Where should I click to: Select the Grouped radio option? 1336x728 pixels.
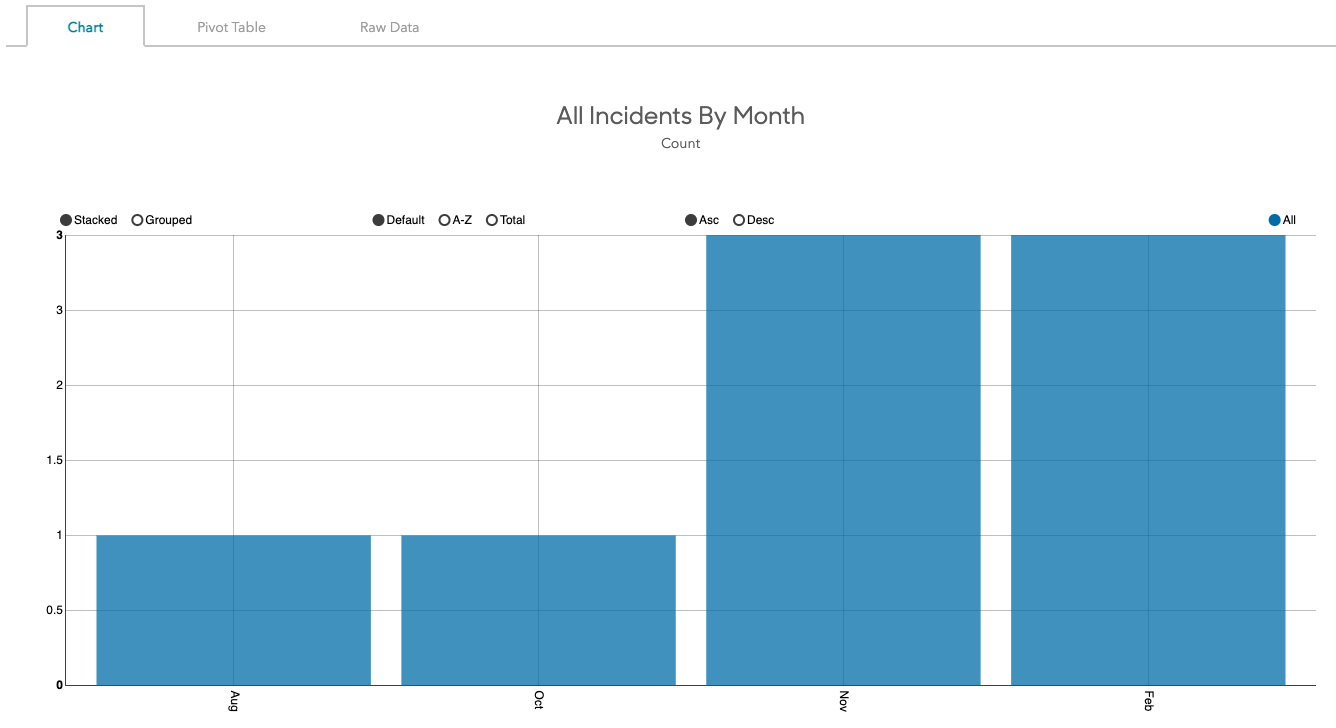pyautogui.click(x=162, y=220)
